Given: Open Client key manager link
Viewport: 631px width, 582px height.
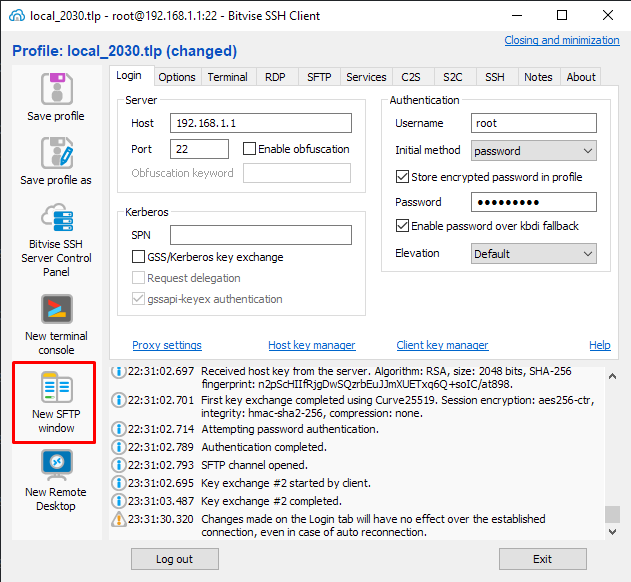Looking at the screenshot, I should (442, 345).
